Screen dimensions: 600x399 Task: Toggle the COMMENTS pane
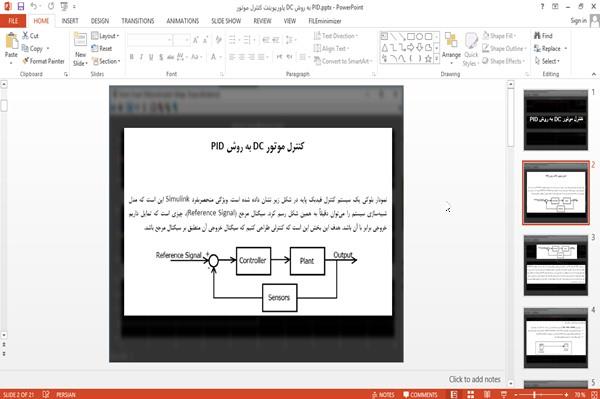click(x=420, y=394)
